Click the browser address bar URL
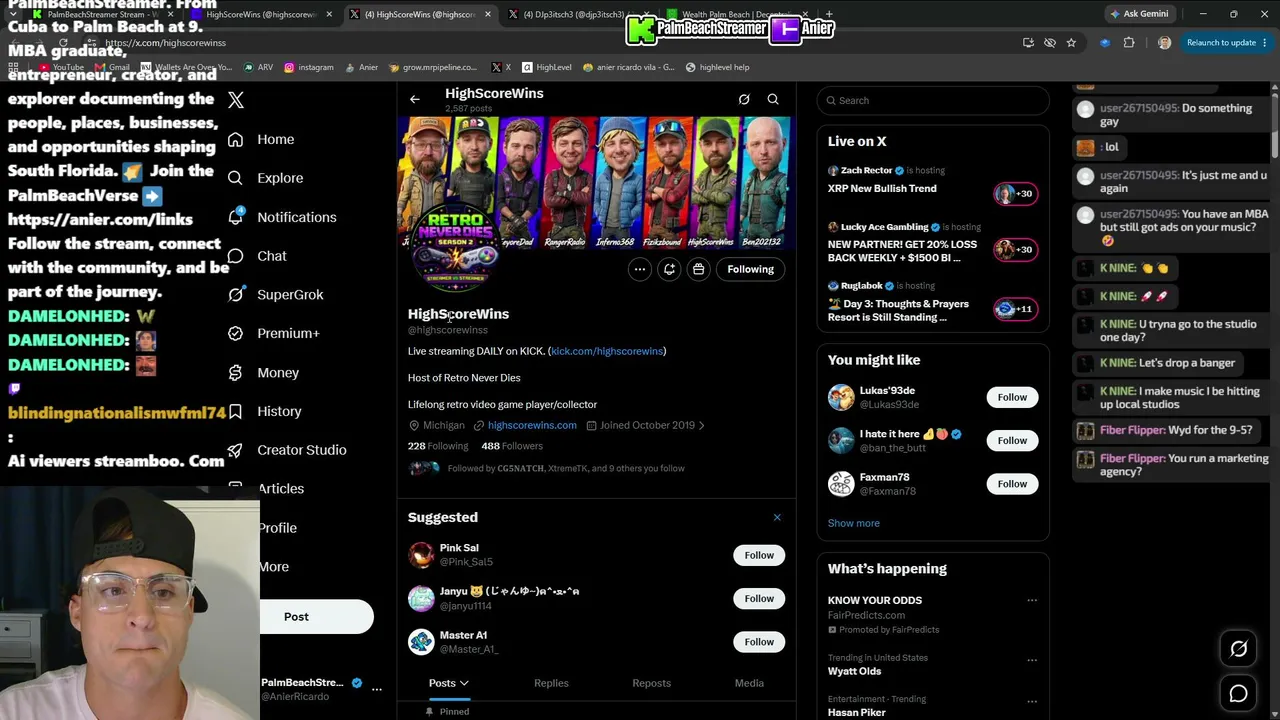Viewport: 1280px width, 720px height. (165, 43)
